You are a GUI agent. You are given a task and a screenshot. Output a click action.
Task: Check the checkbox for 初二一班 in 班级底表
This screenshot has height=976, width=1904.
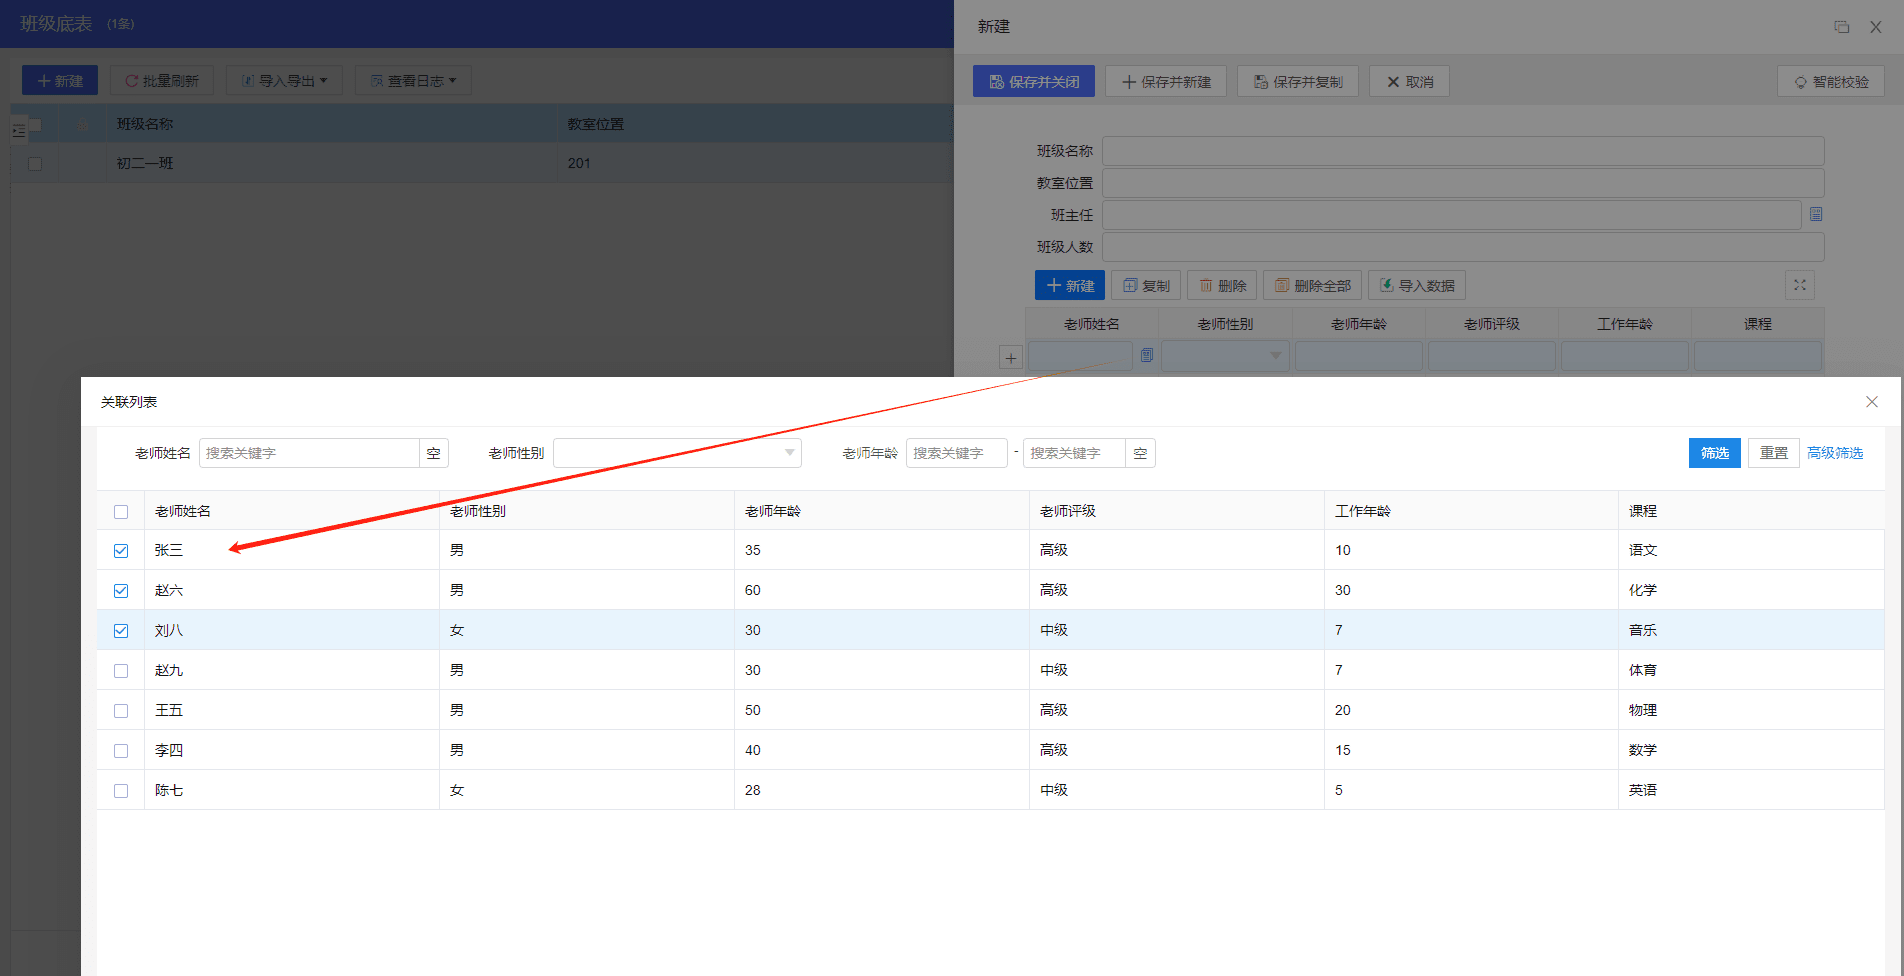pyautogui.click(x=35, y=164)
